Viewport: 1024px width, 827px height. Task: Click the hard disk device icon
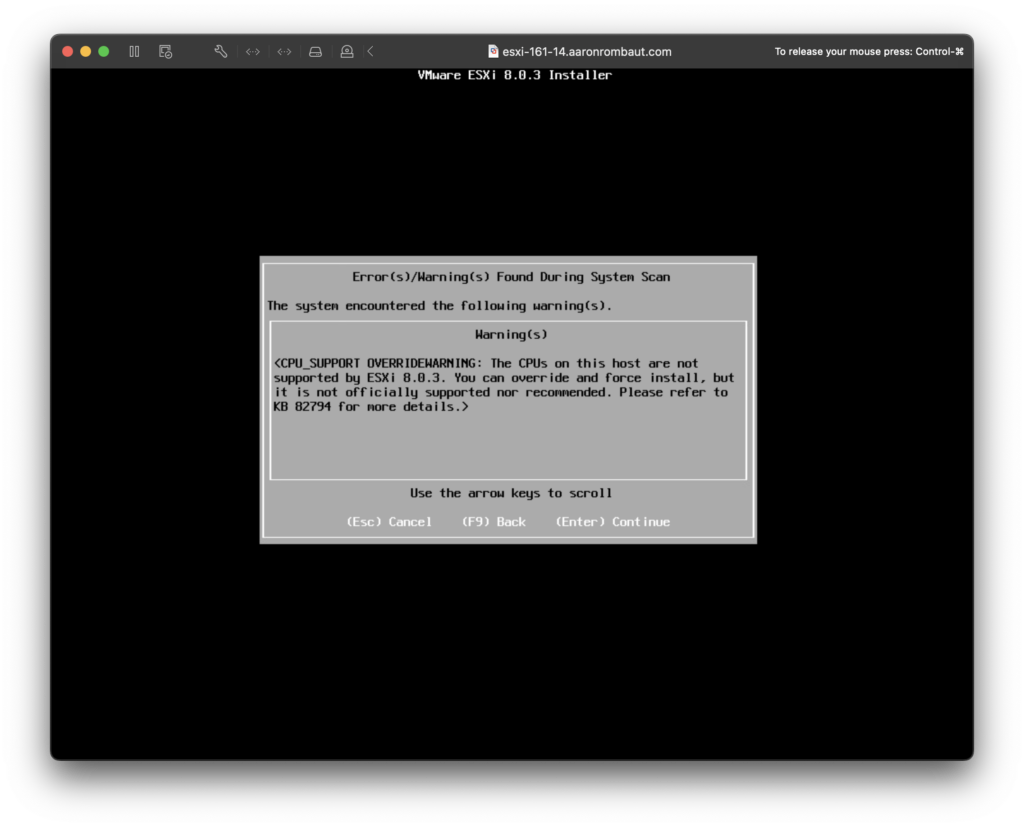coord(315,51)
